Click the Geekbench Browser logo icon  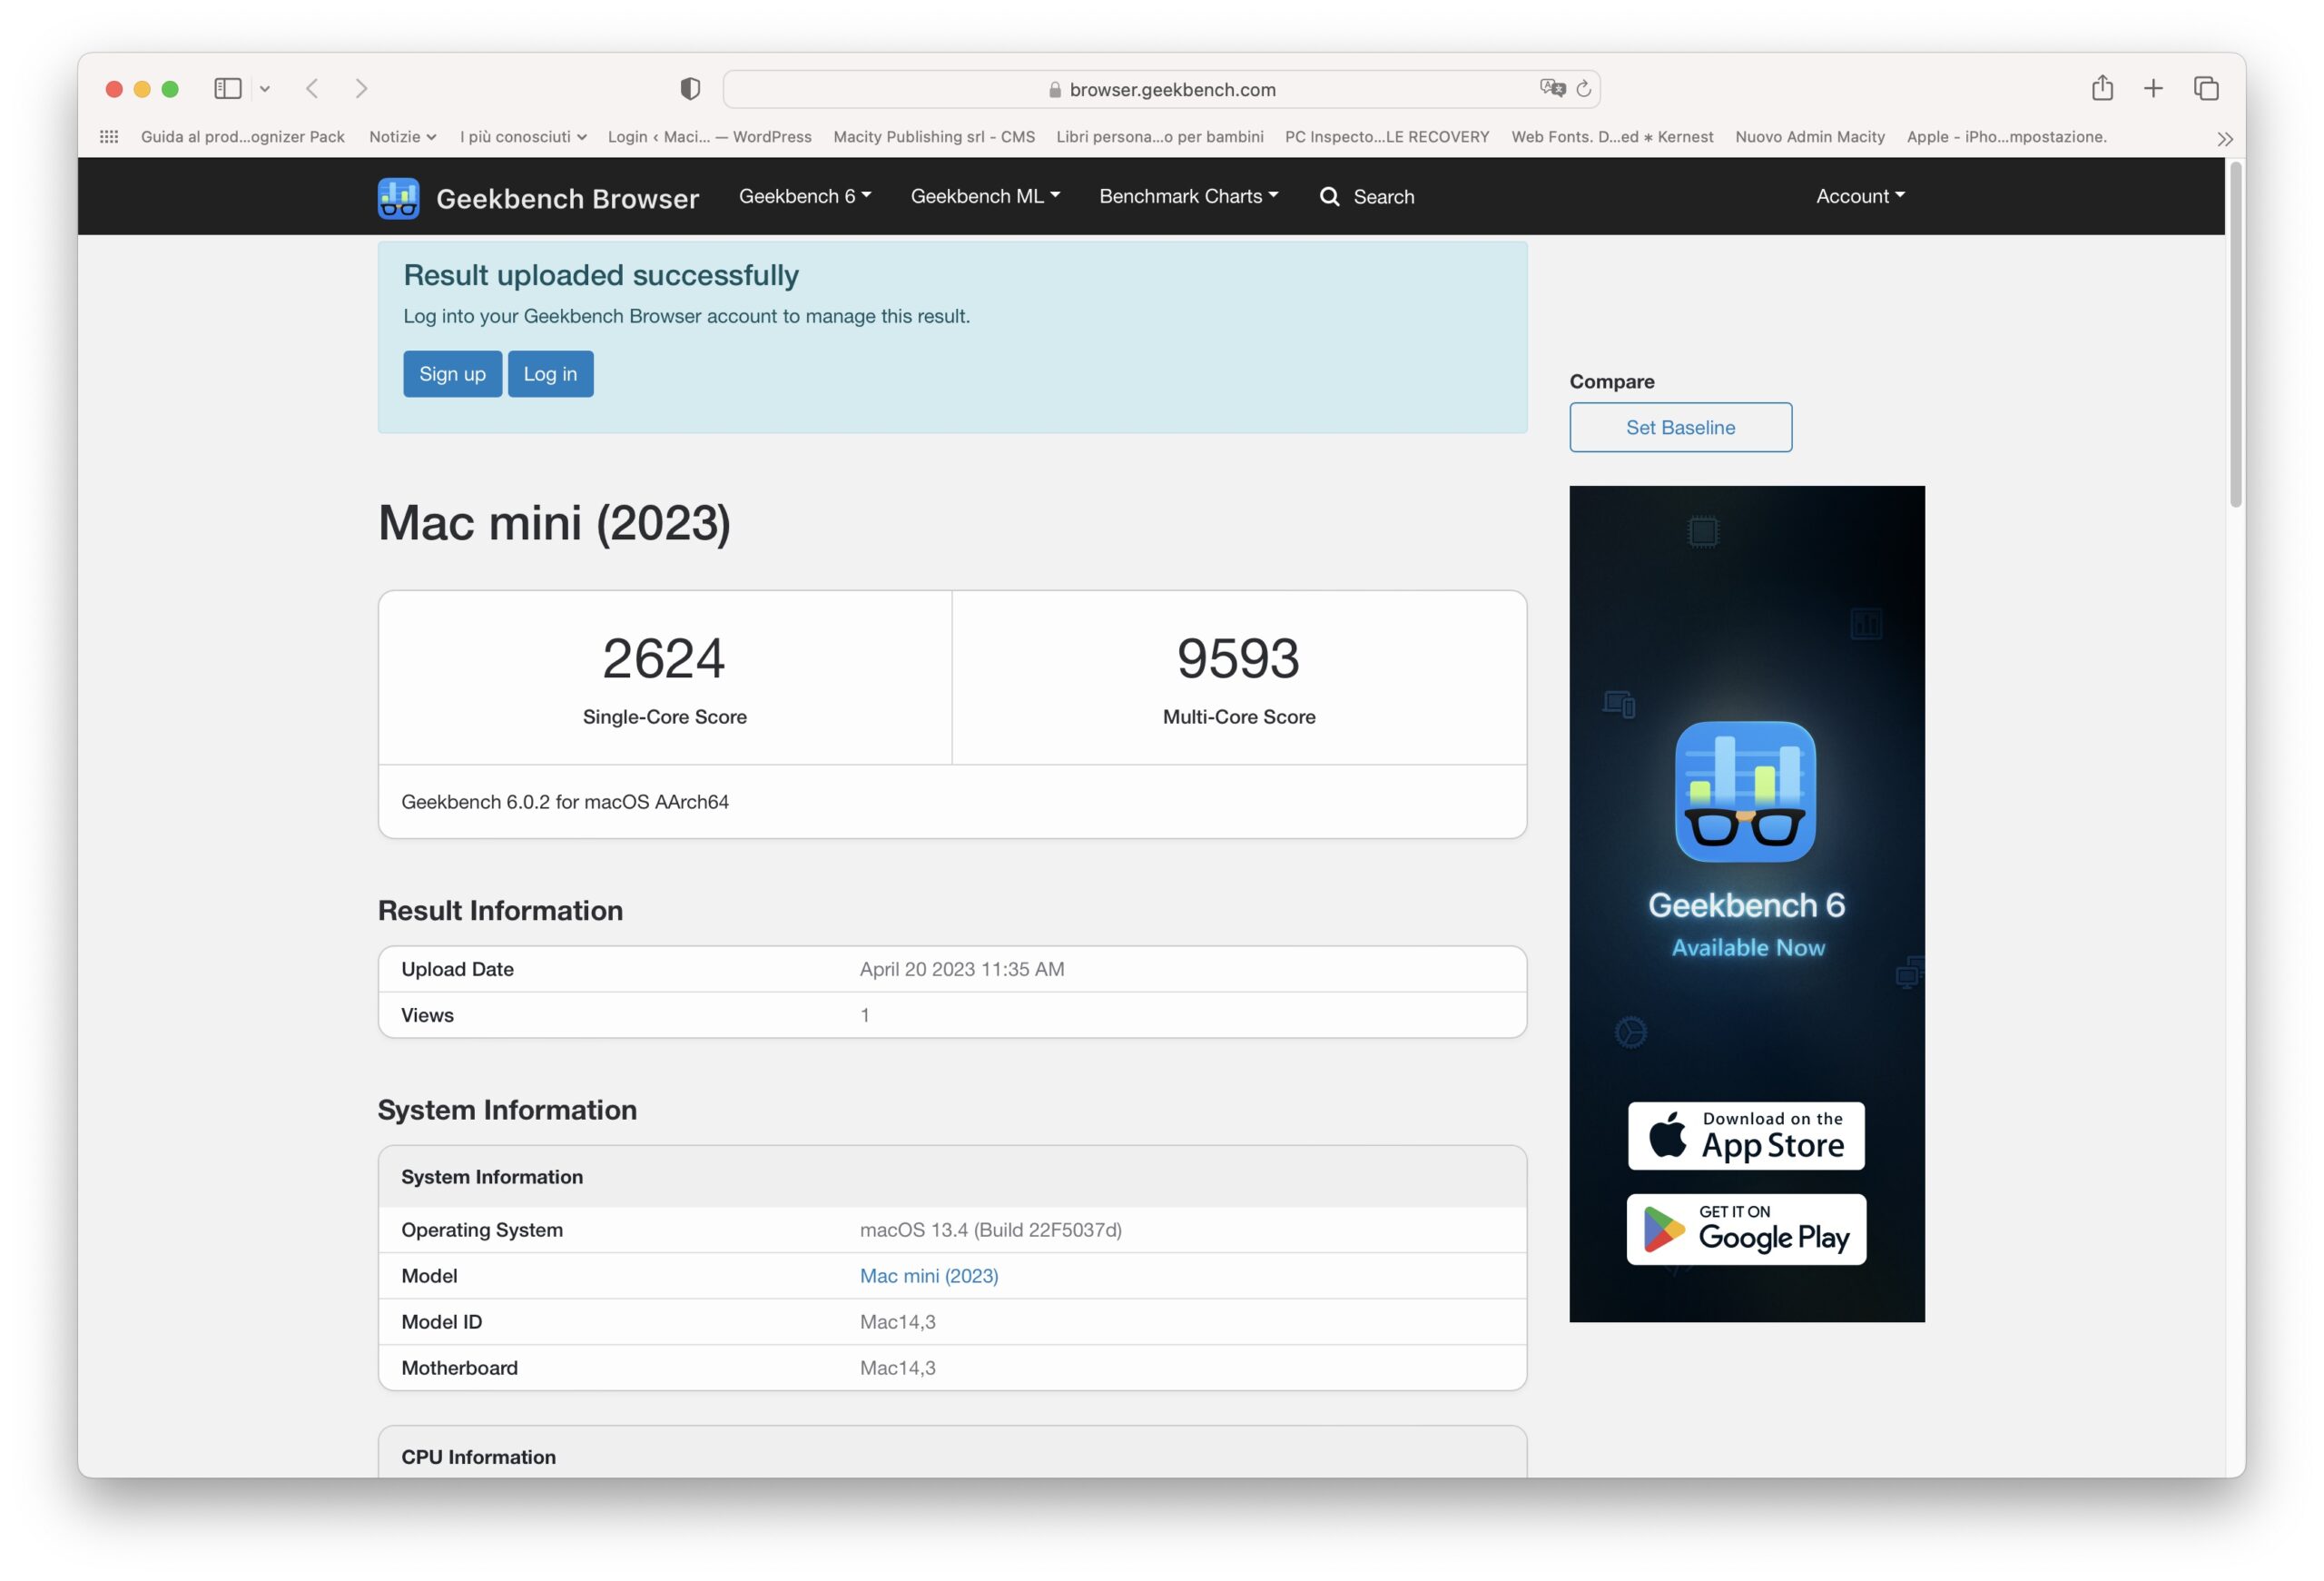click(398, 198)
